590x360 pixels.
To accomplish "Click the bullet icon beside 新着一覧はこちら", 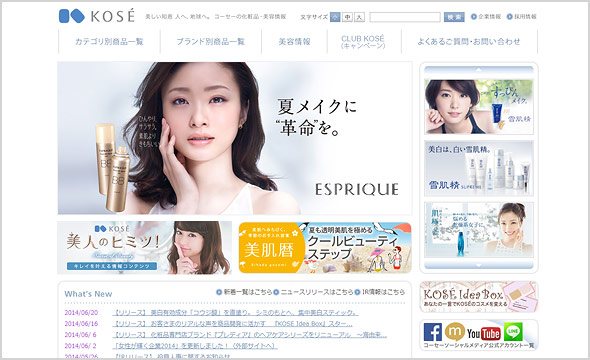I will [219, 292].
